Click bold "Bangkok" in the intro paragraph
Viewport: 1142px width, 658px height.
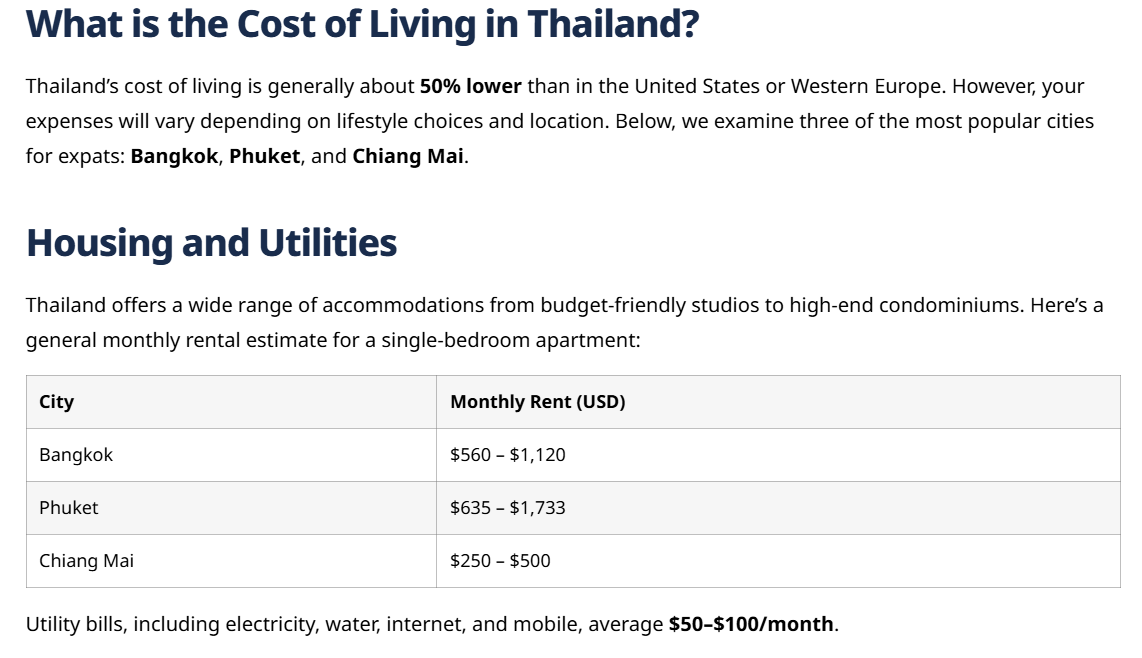coord(174,157)
